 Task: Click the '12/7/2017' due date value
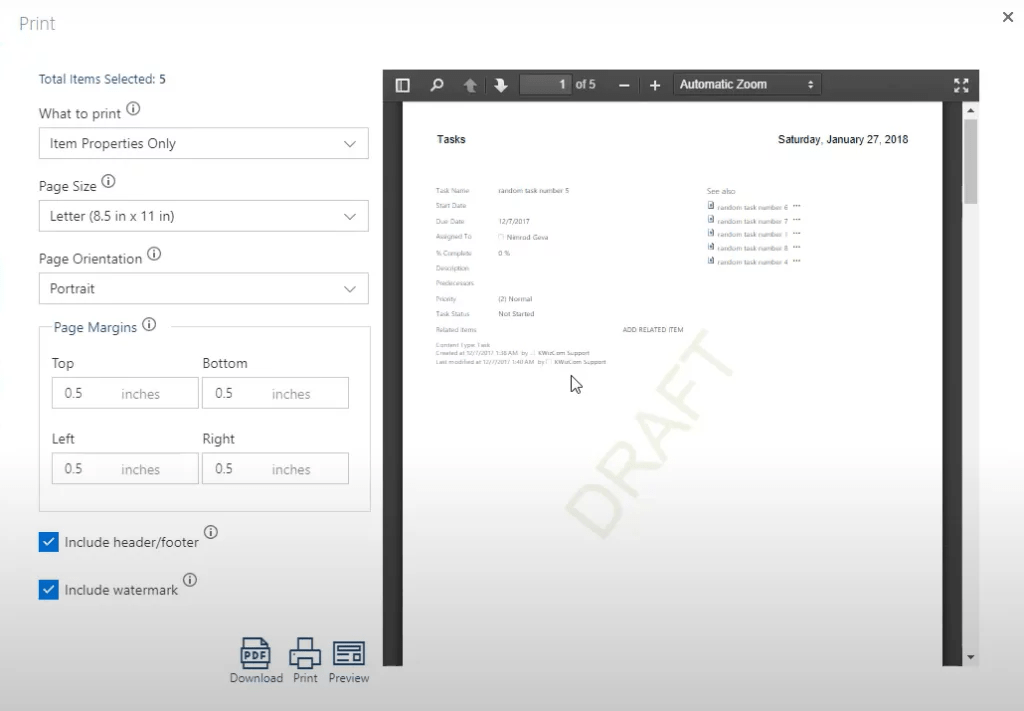[x=514, y=221]
